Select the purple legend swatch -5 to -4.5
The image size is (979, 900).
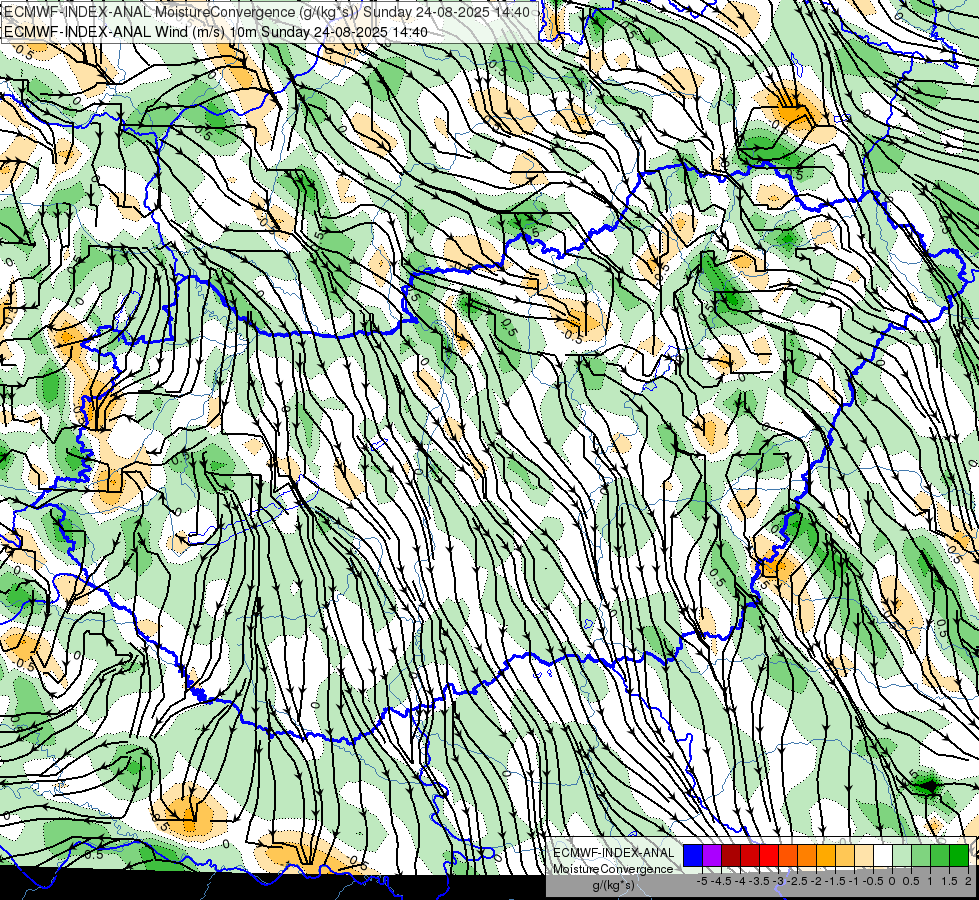pyautogui.click(x=712, y=856)
